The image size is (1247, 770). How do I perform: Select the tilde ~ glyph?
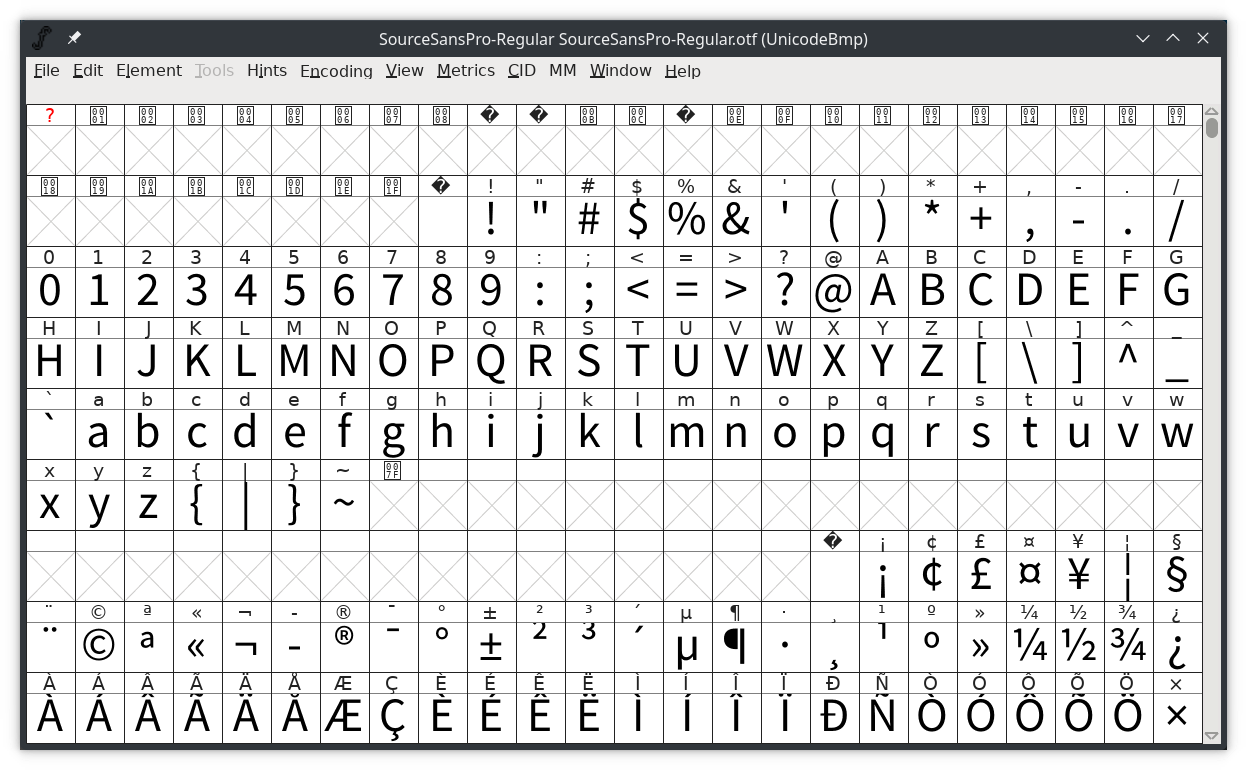click(344, 505)
